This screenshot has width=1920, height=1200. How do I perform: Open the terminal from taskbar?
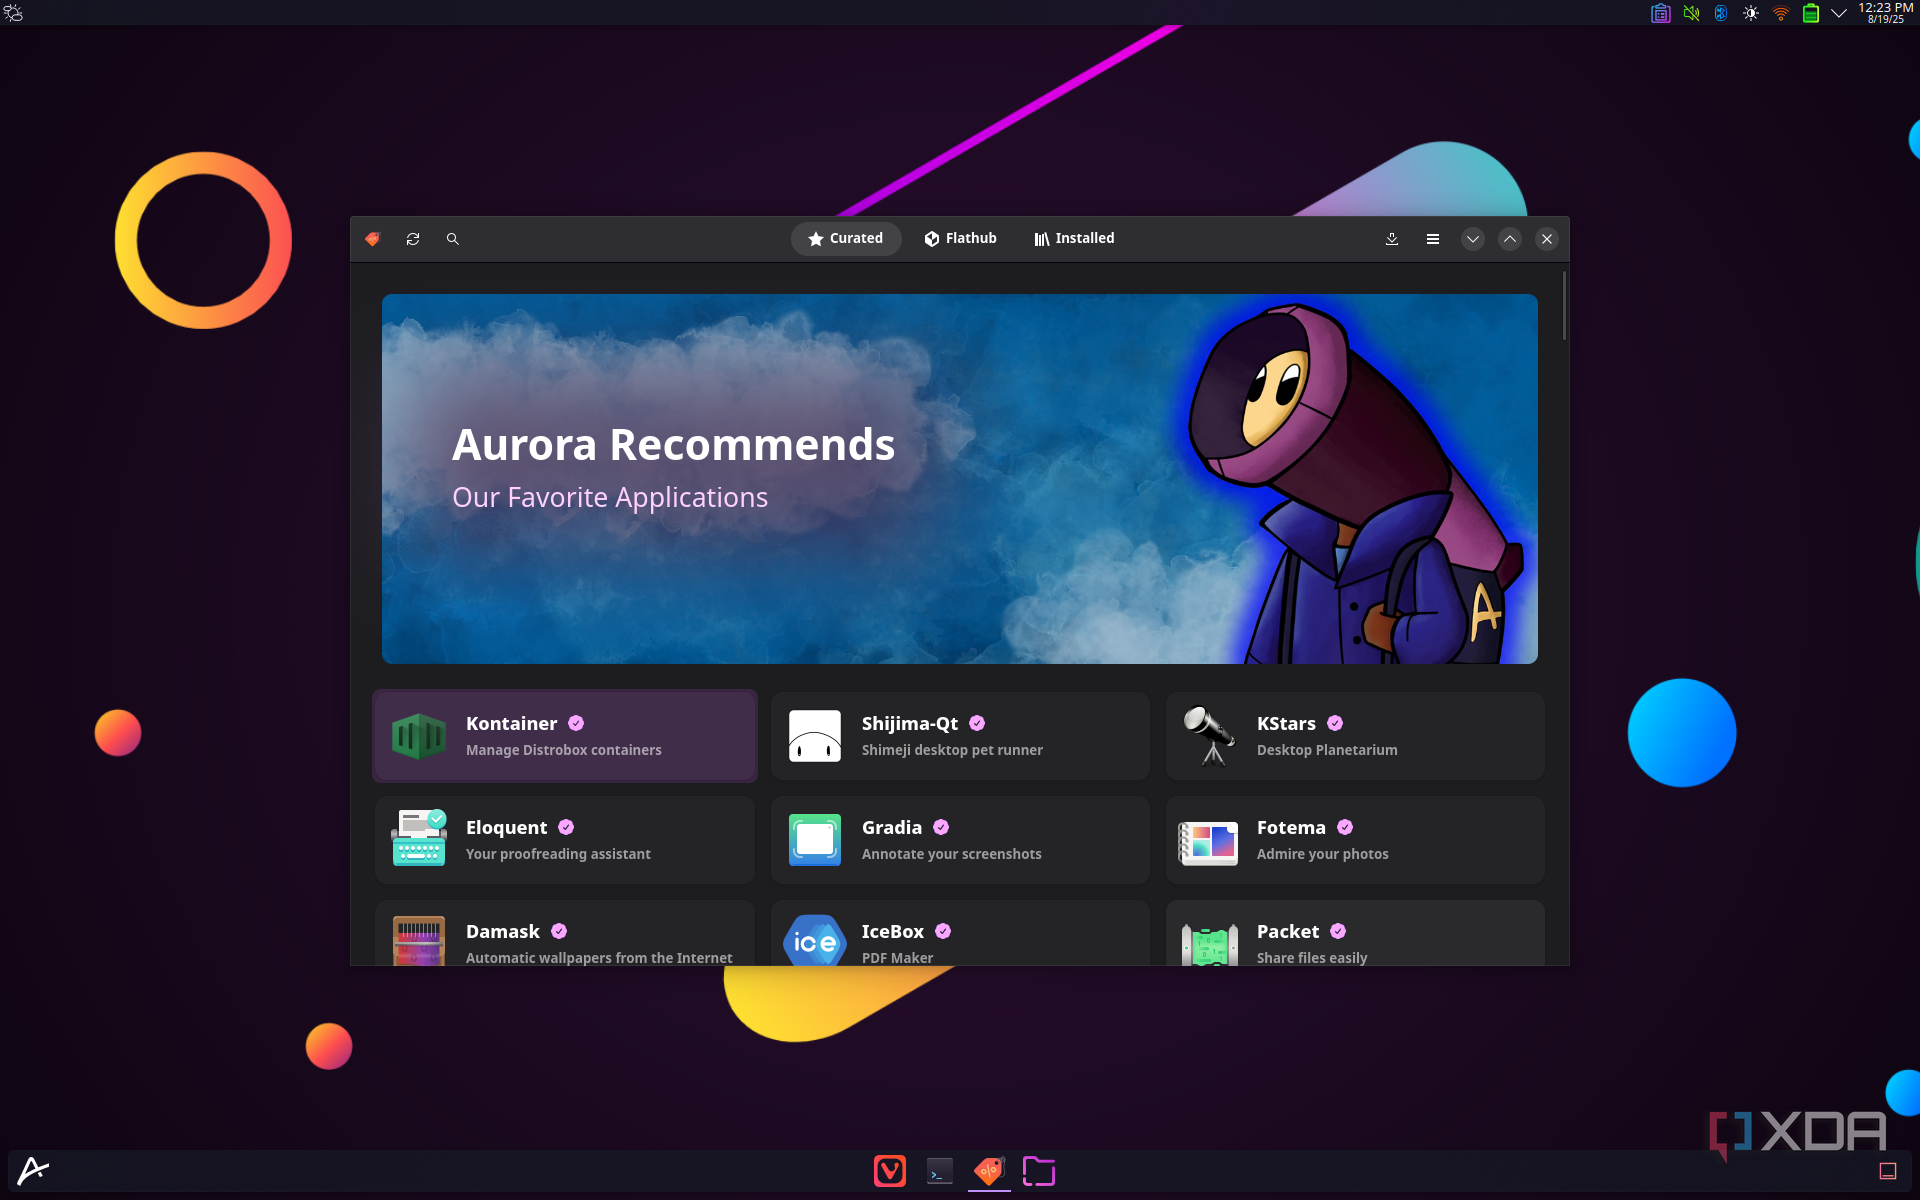point(939,1171)
